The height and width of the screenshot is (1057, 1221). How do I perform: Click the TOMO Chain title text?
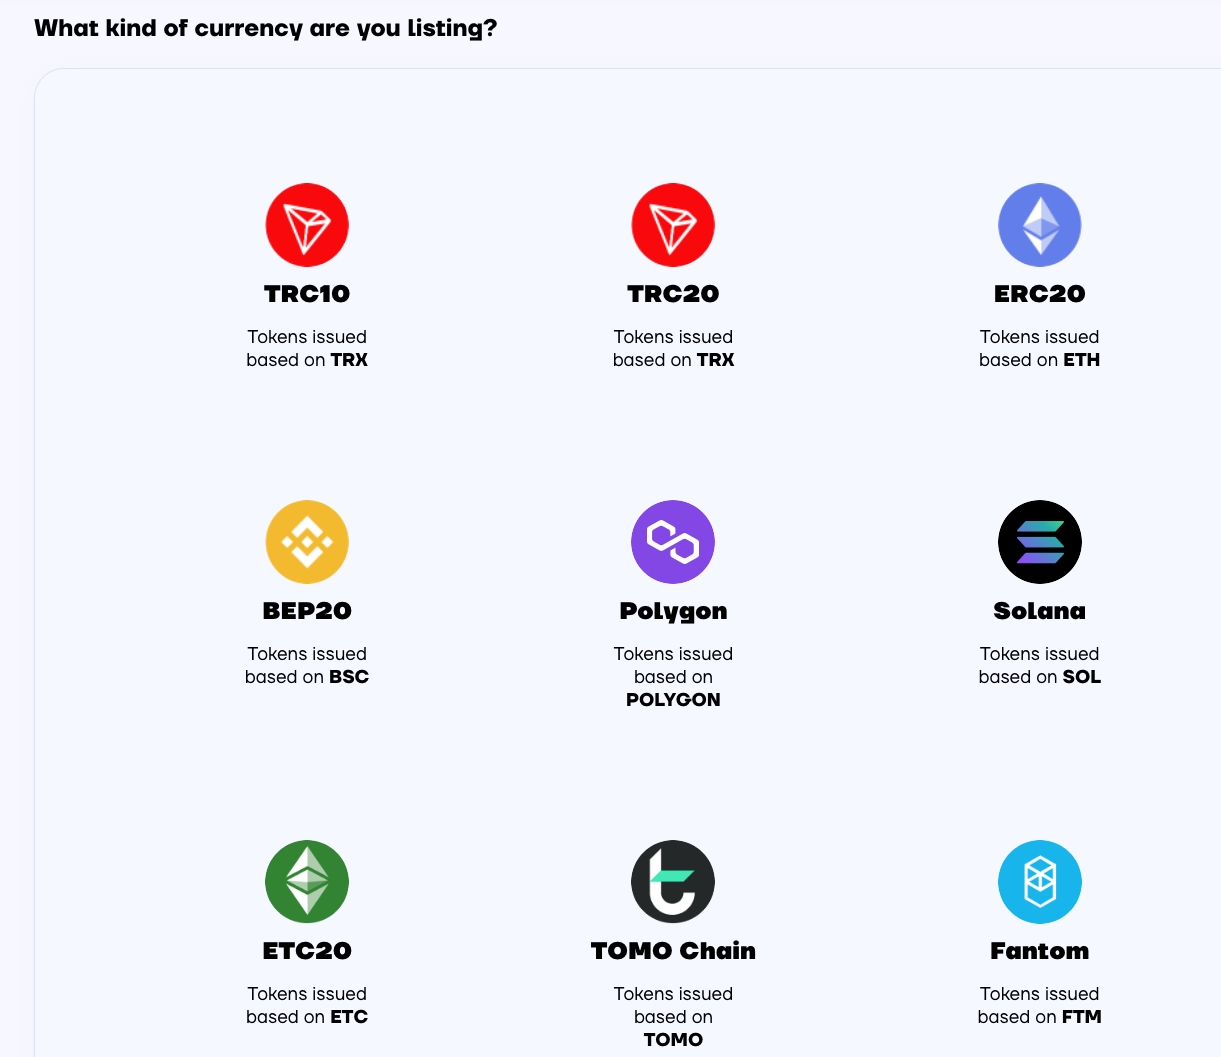(673, 951)
